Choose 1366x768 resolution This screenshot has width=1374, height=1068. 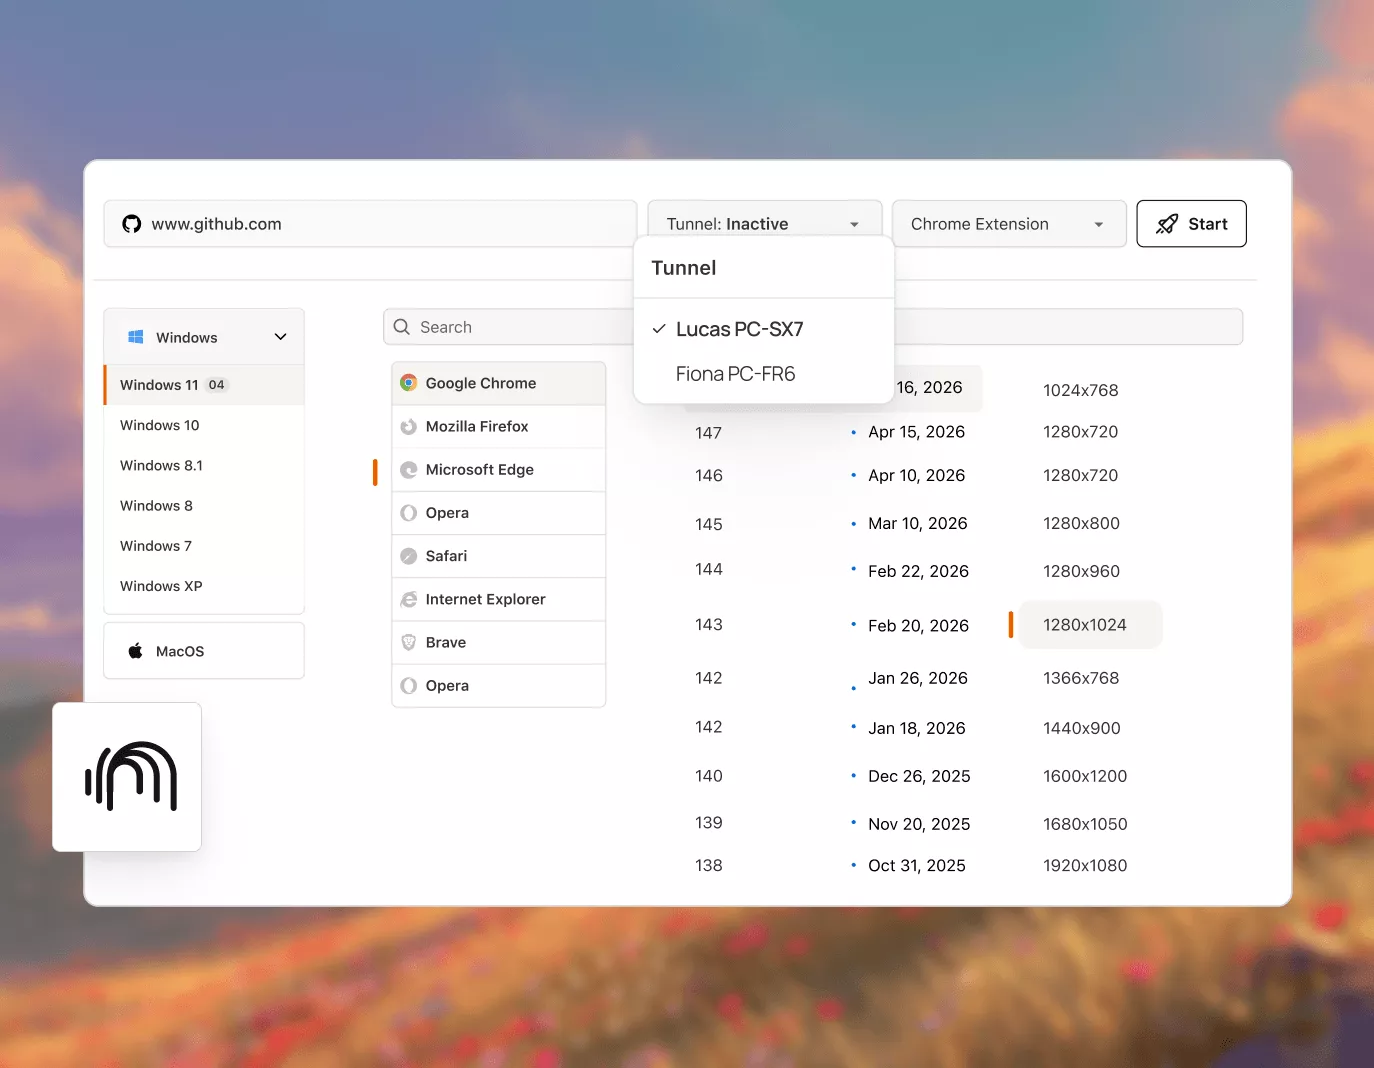1081,678
